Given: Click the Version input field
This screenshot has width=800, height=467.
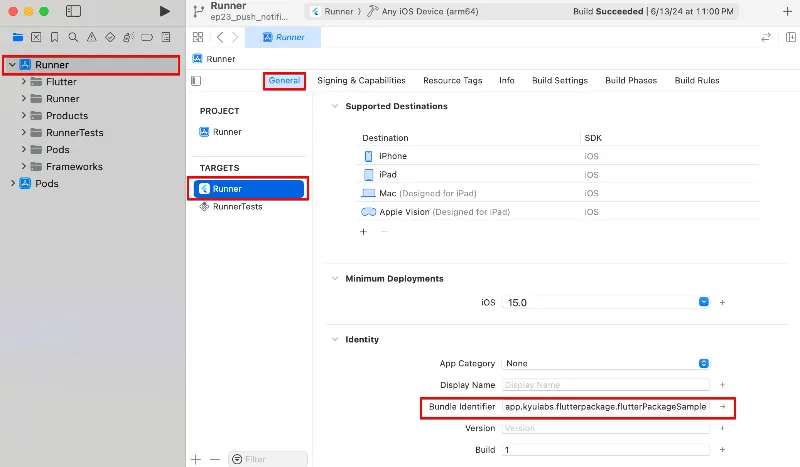Looking at the screenshot, I should [606, 428].
